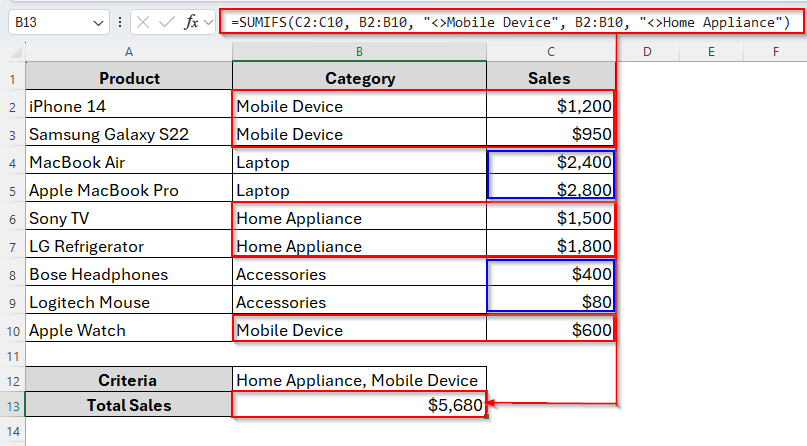The width and height of the screenshot is (807, 446).
Task: Open the Name Box dropdown arrow
Action: tap(98, 22)
